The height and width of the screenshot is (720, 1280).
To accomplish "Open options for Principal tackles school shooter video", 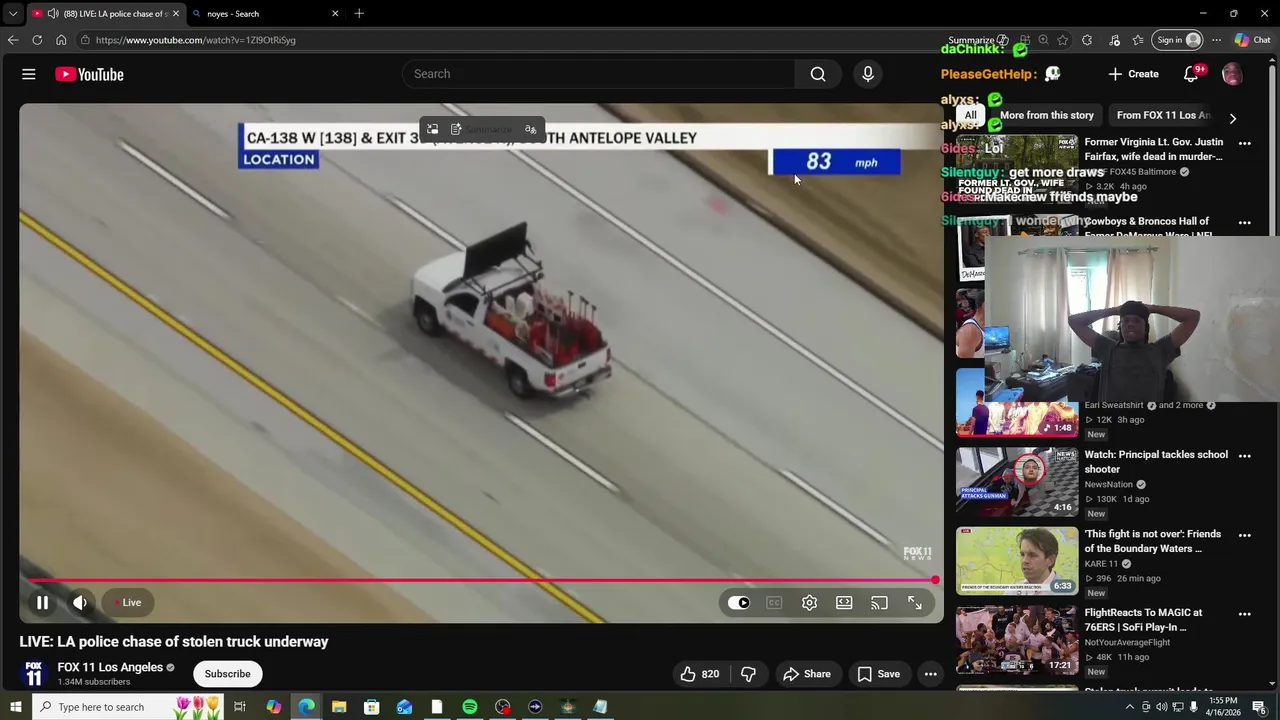I will click(1244, 456).
